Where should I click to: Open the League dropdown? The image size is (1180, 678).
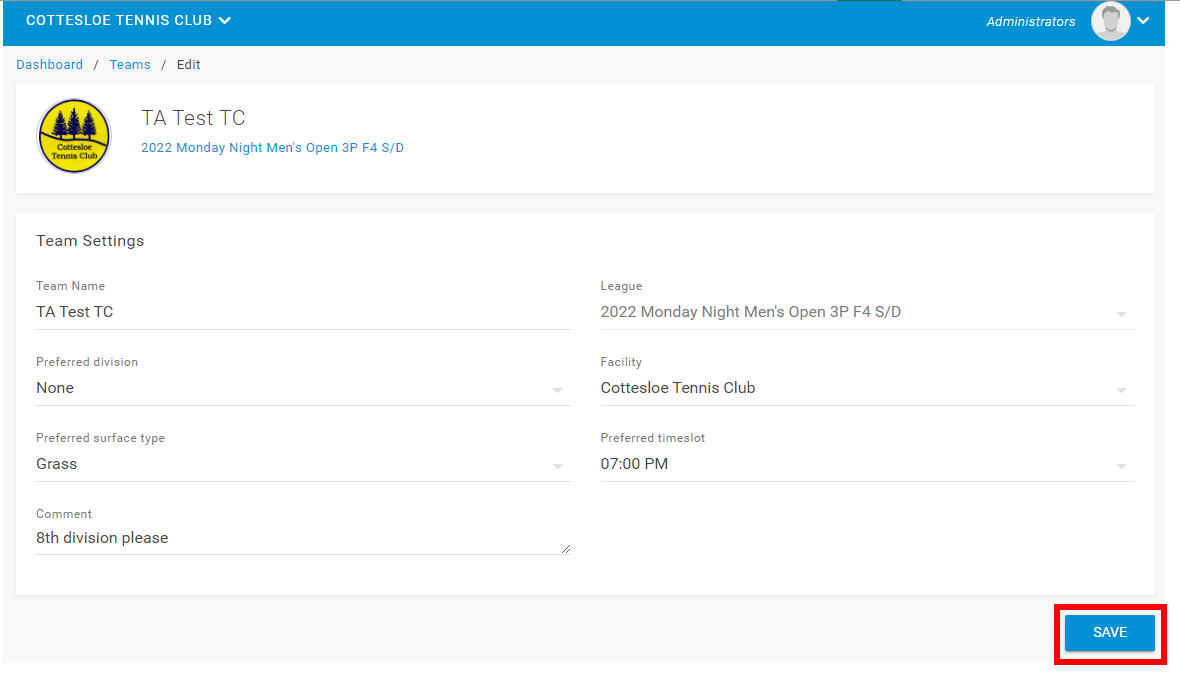click(x=867, y=312)
